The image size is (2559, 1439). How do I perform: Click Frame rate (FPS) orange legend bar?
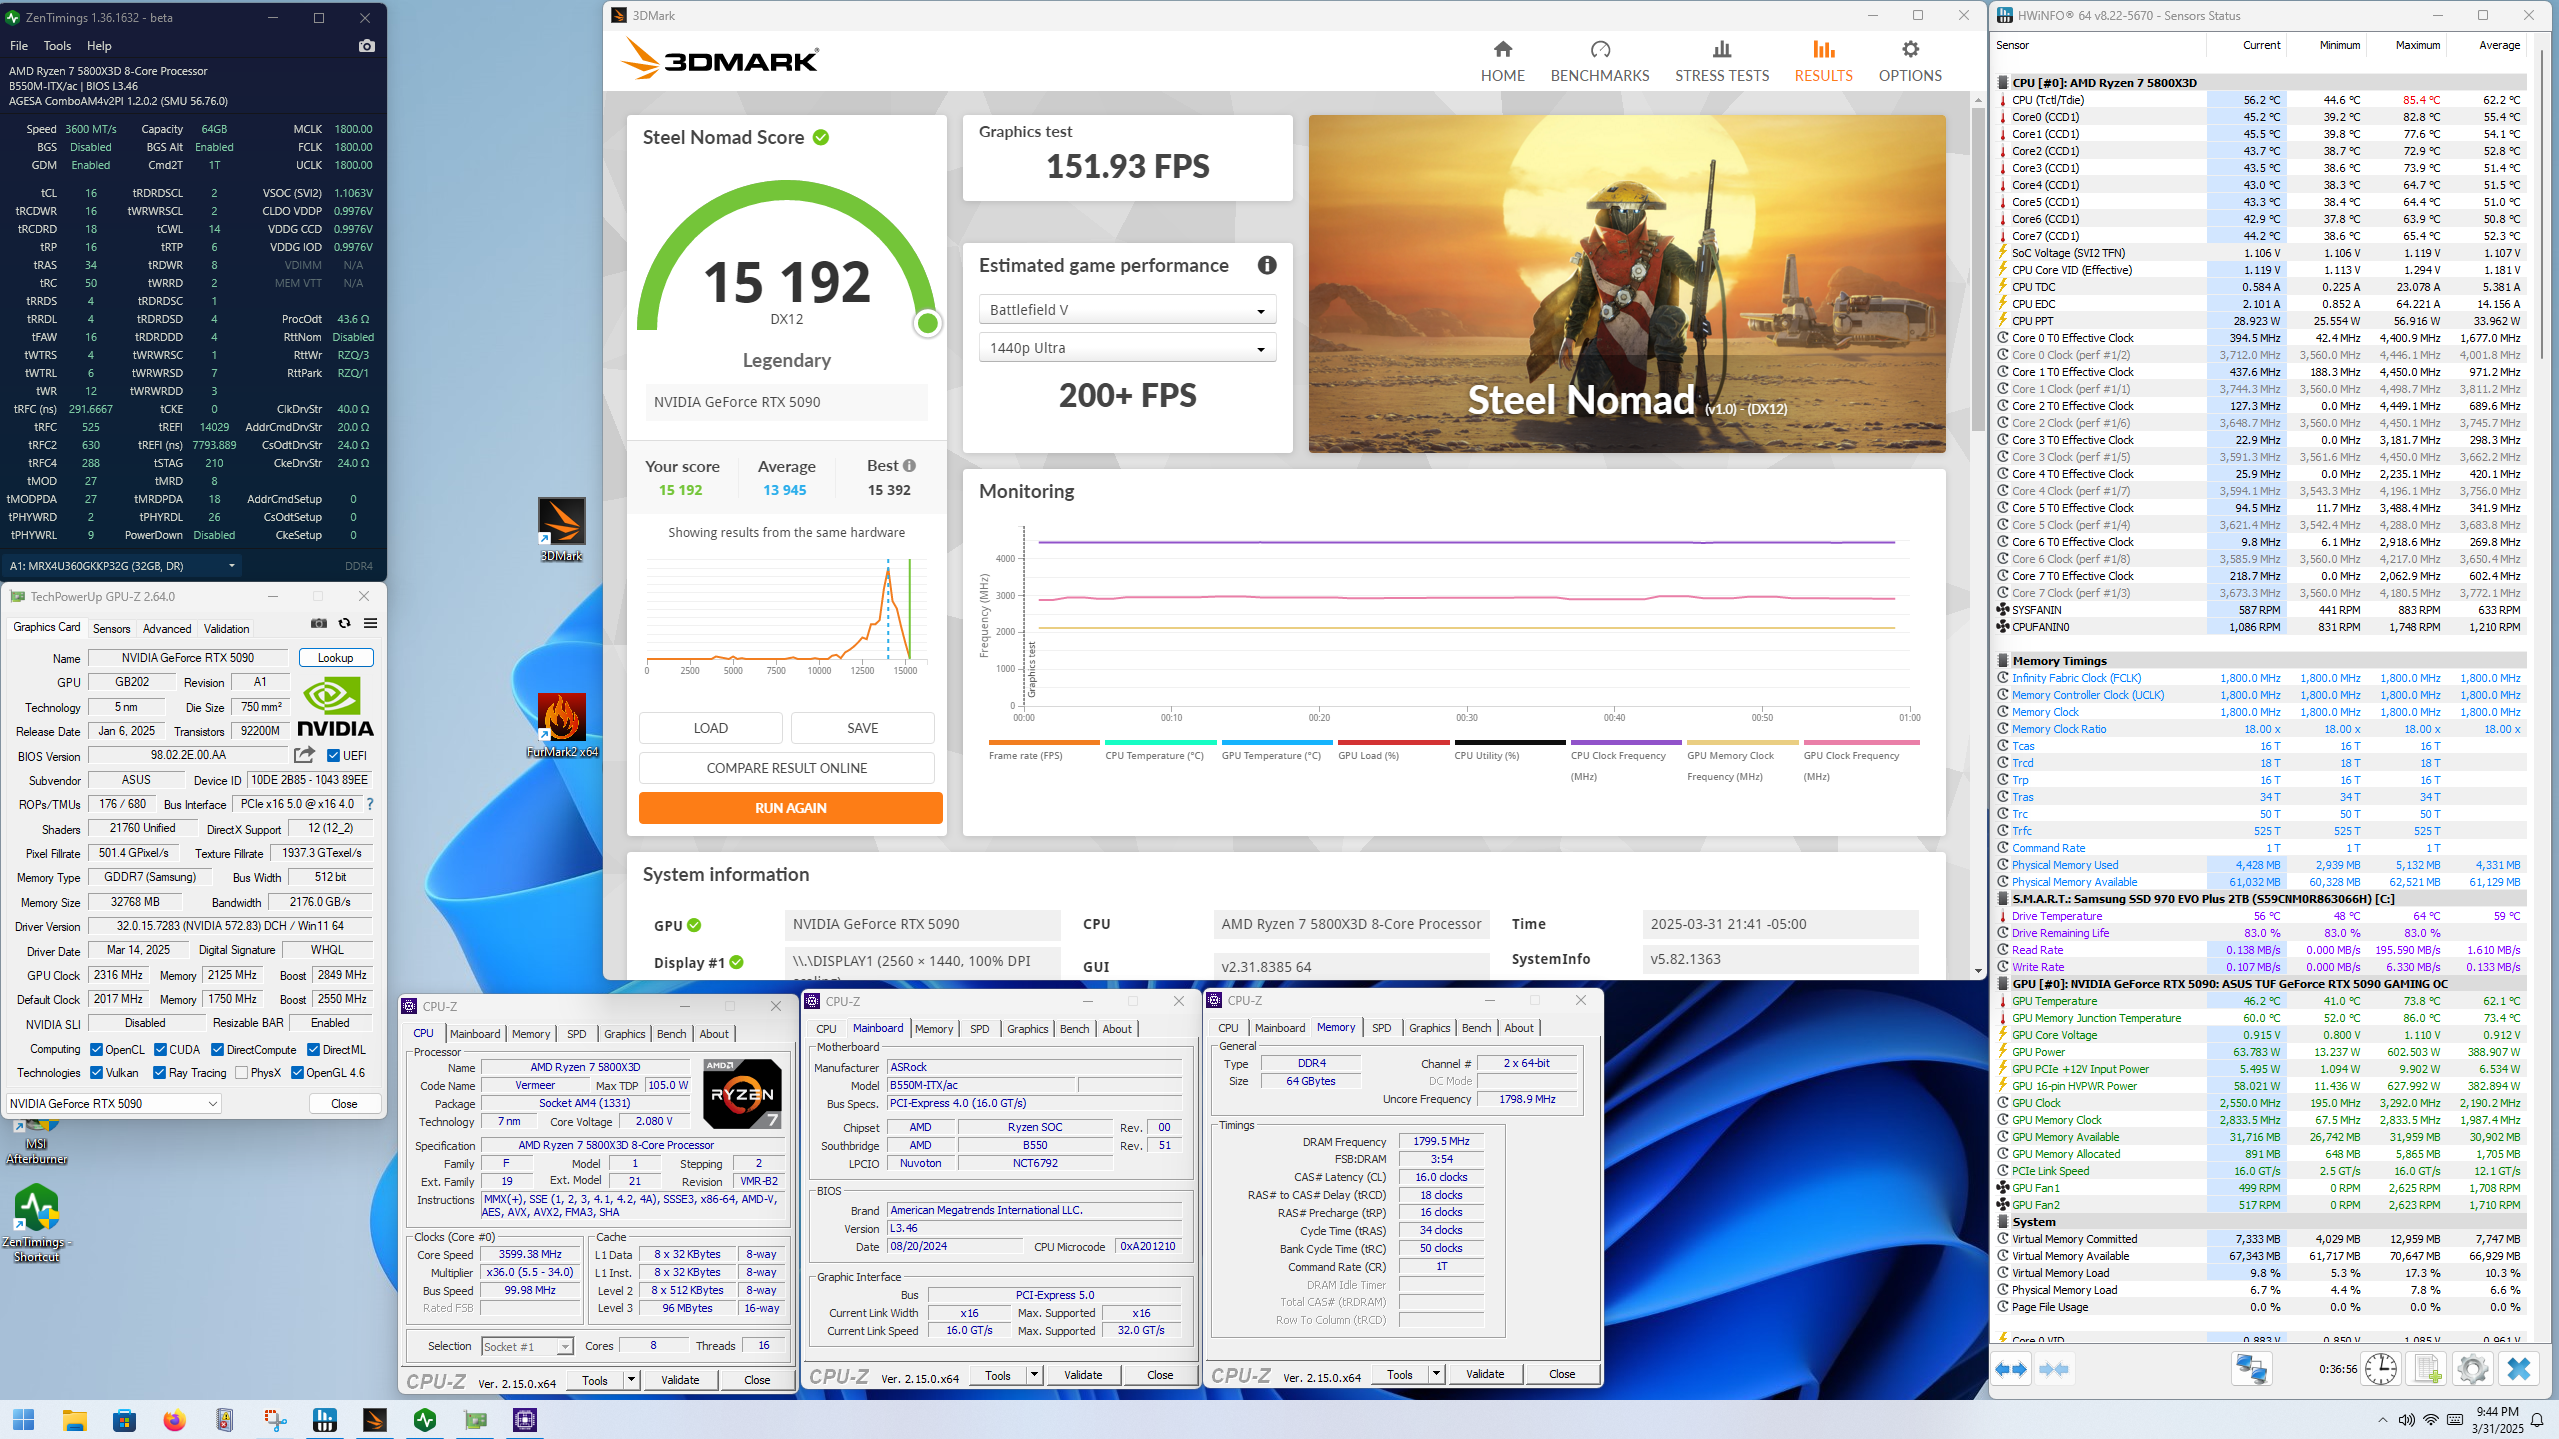click(1044, 742)
